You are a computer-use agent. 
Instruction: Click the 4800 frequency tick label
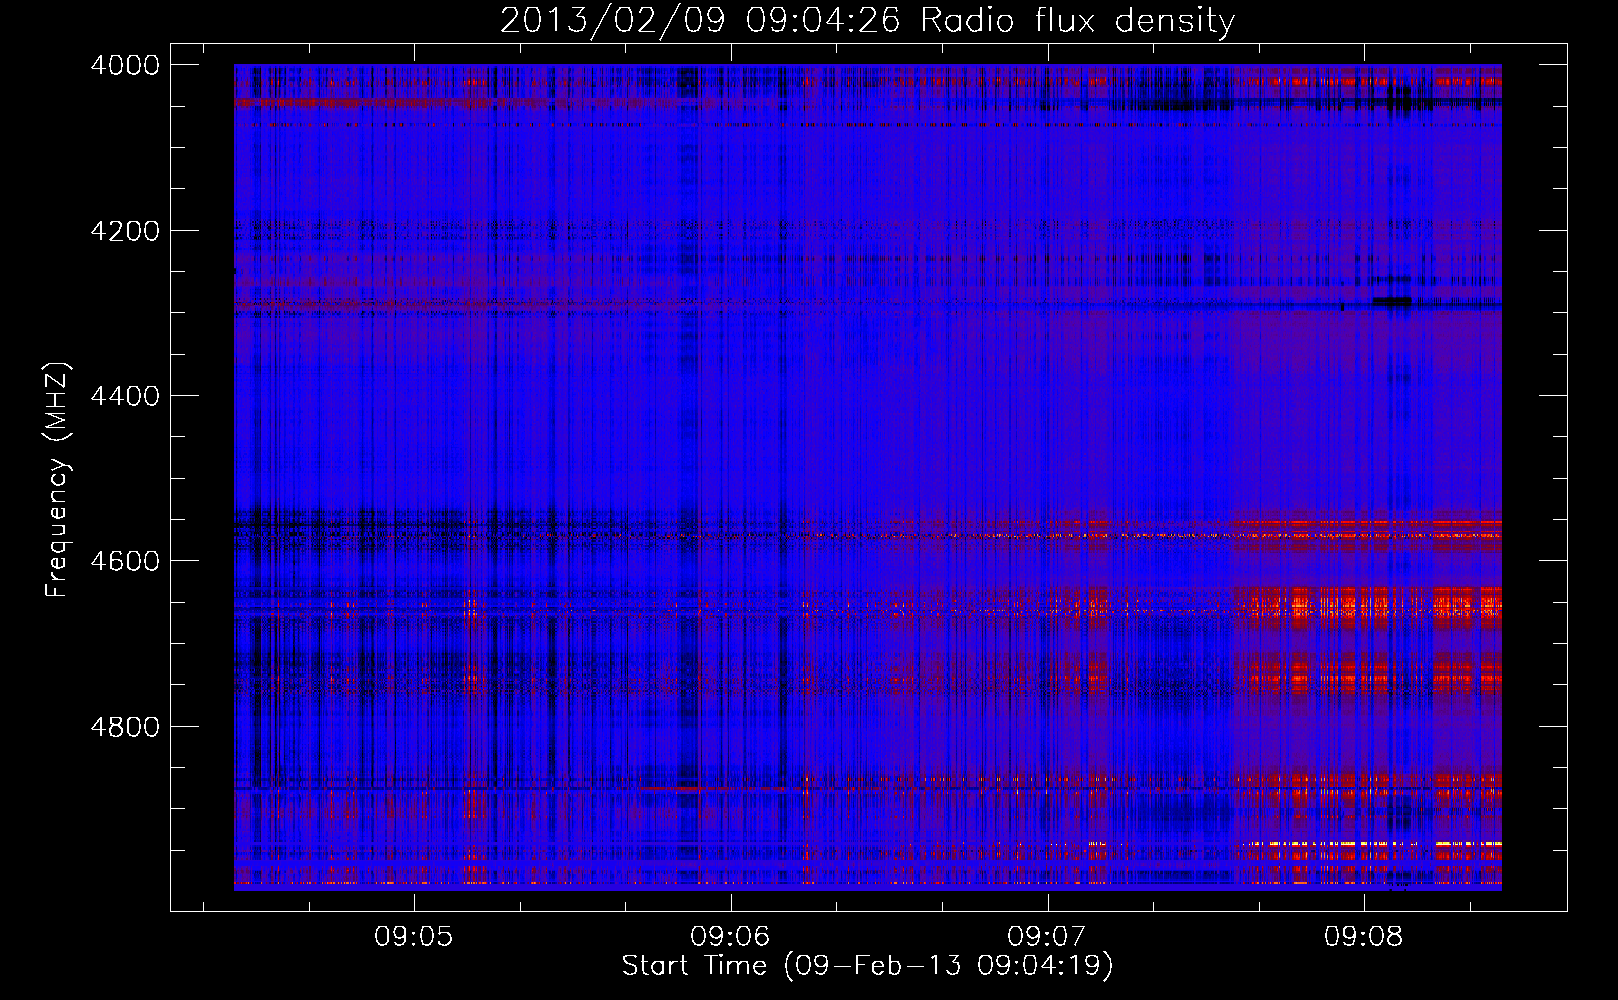[125, 726]
